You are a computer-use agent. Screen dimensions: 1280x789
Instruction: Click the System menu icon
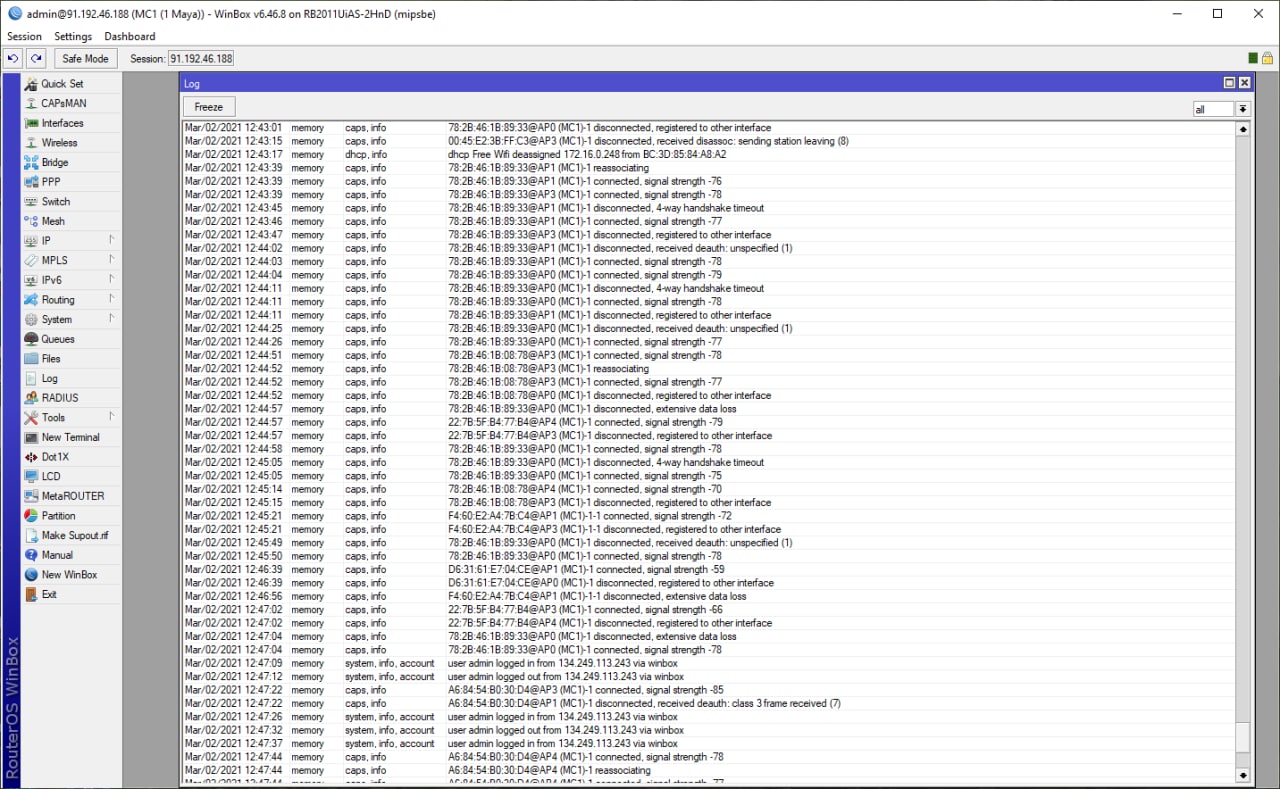31,320
